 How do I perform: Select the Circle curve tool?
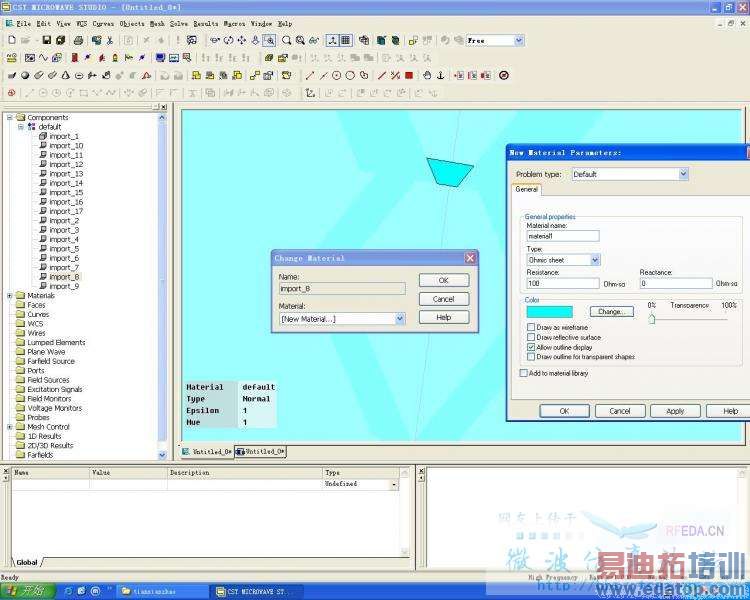[x=337, y=75]
